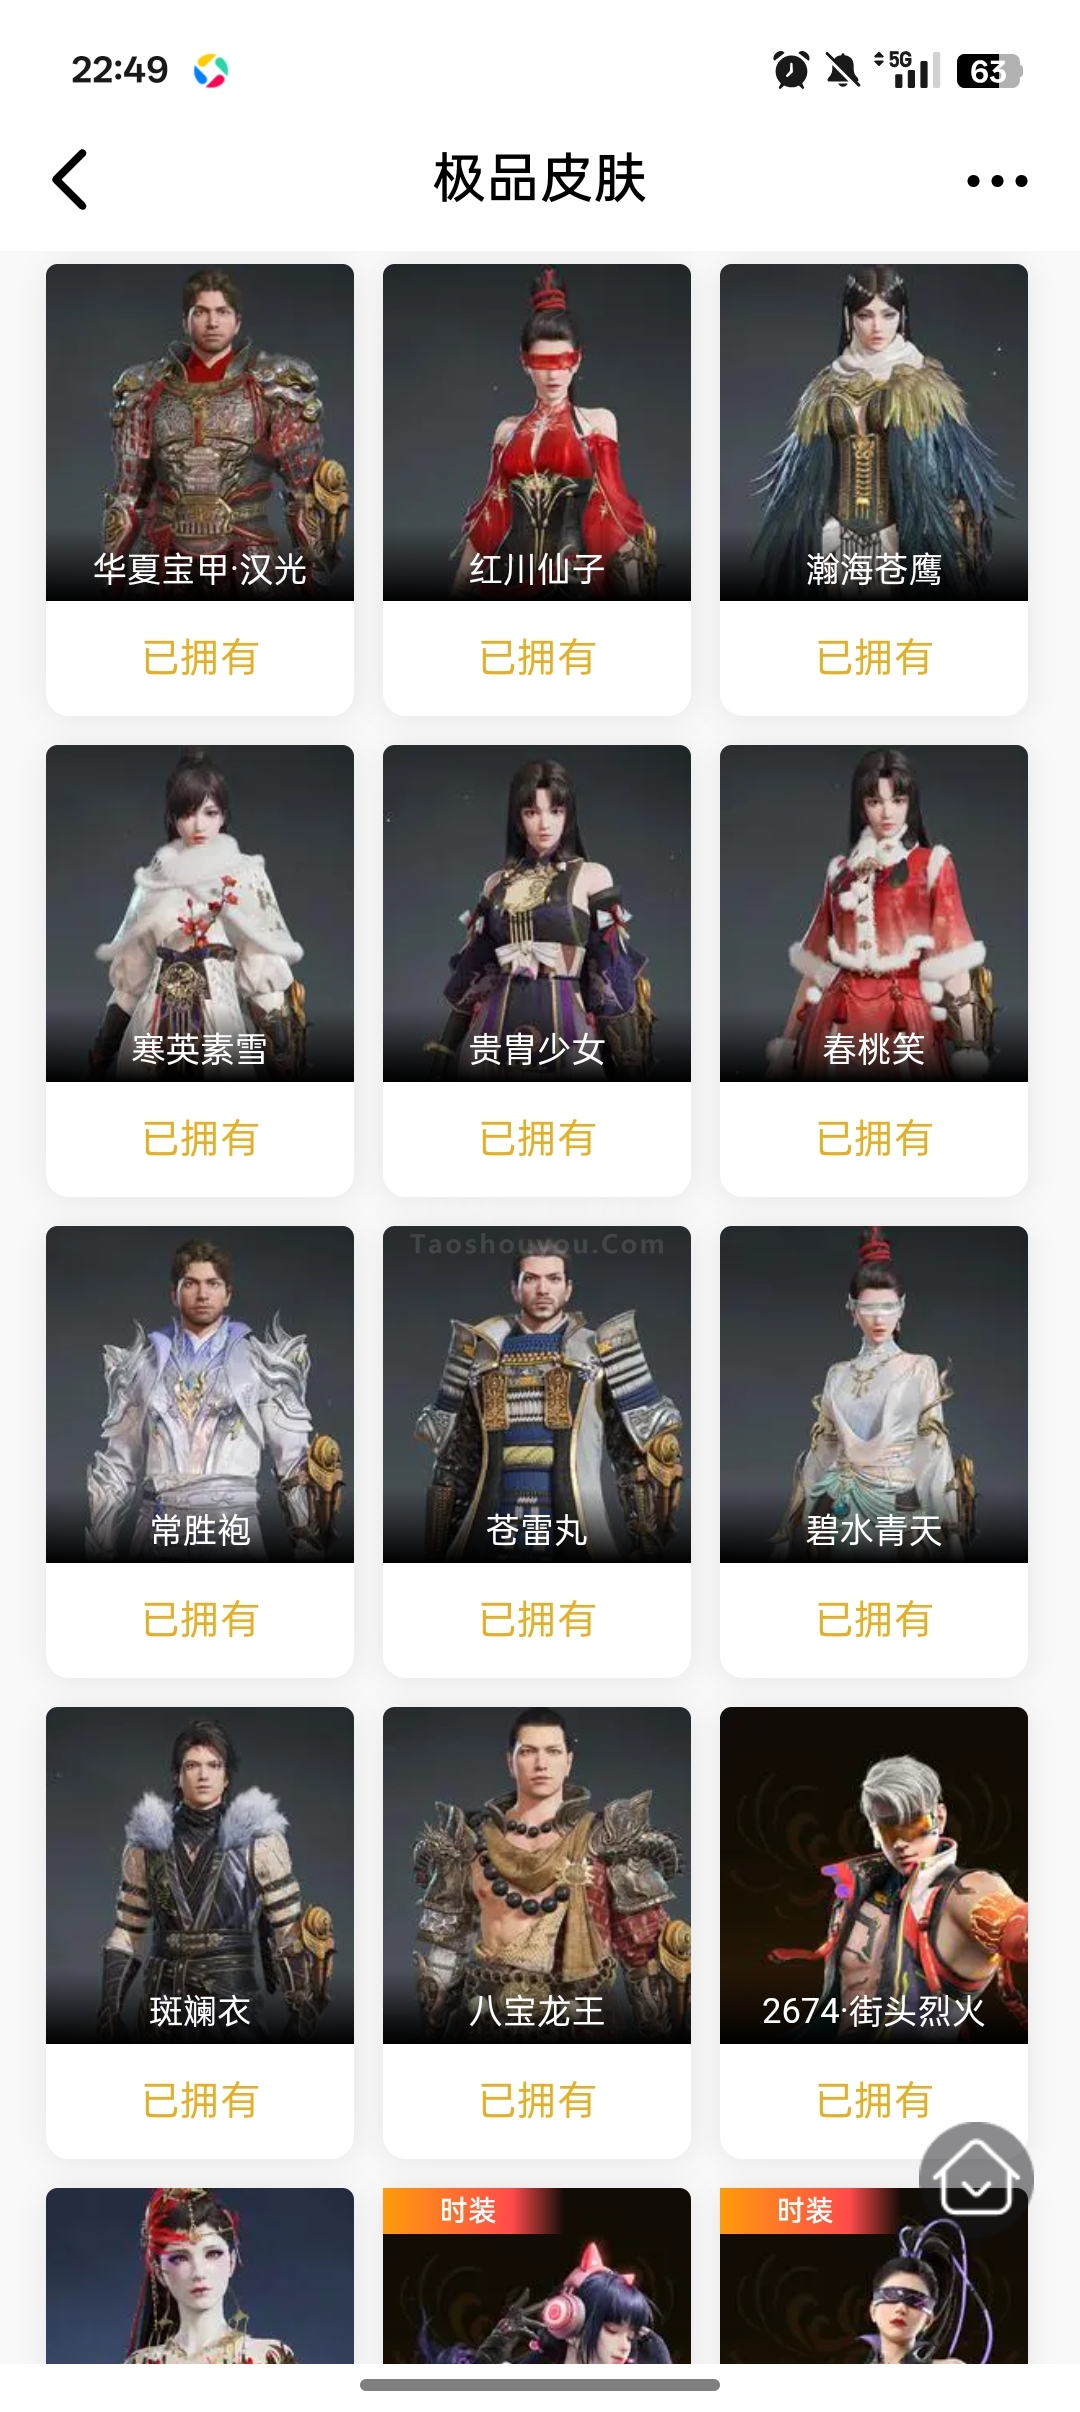View the 八宝龙王 skin card
Screen dimensions: 1080x2412
point(537,1932)
